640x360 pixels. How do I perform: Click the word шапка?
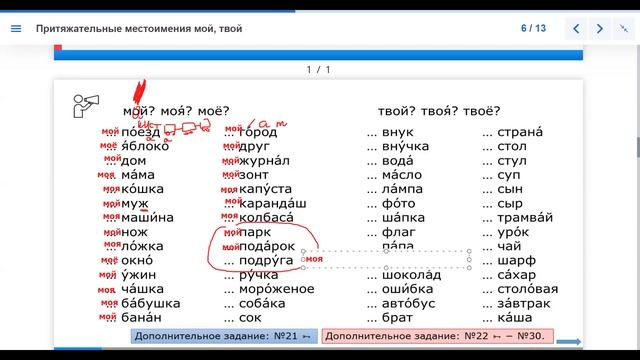pos(403,218)
